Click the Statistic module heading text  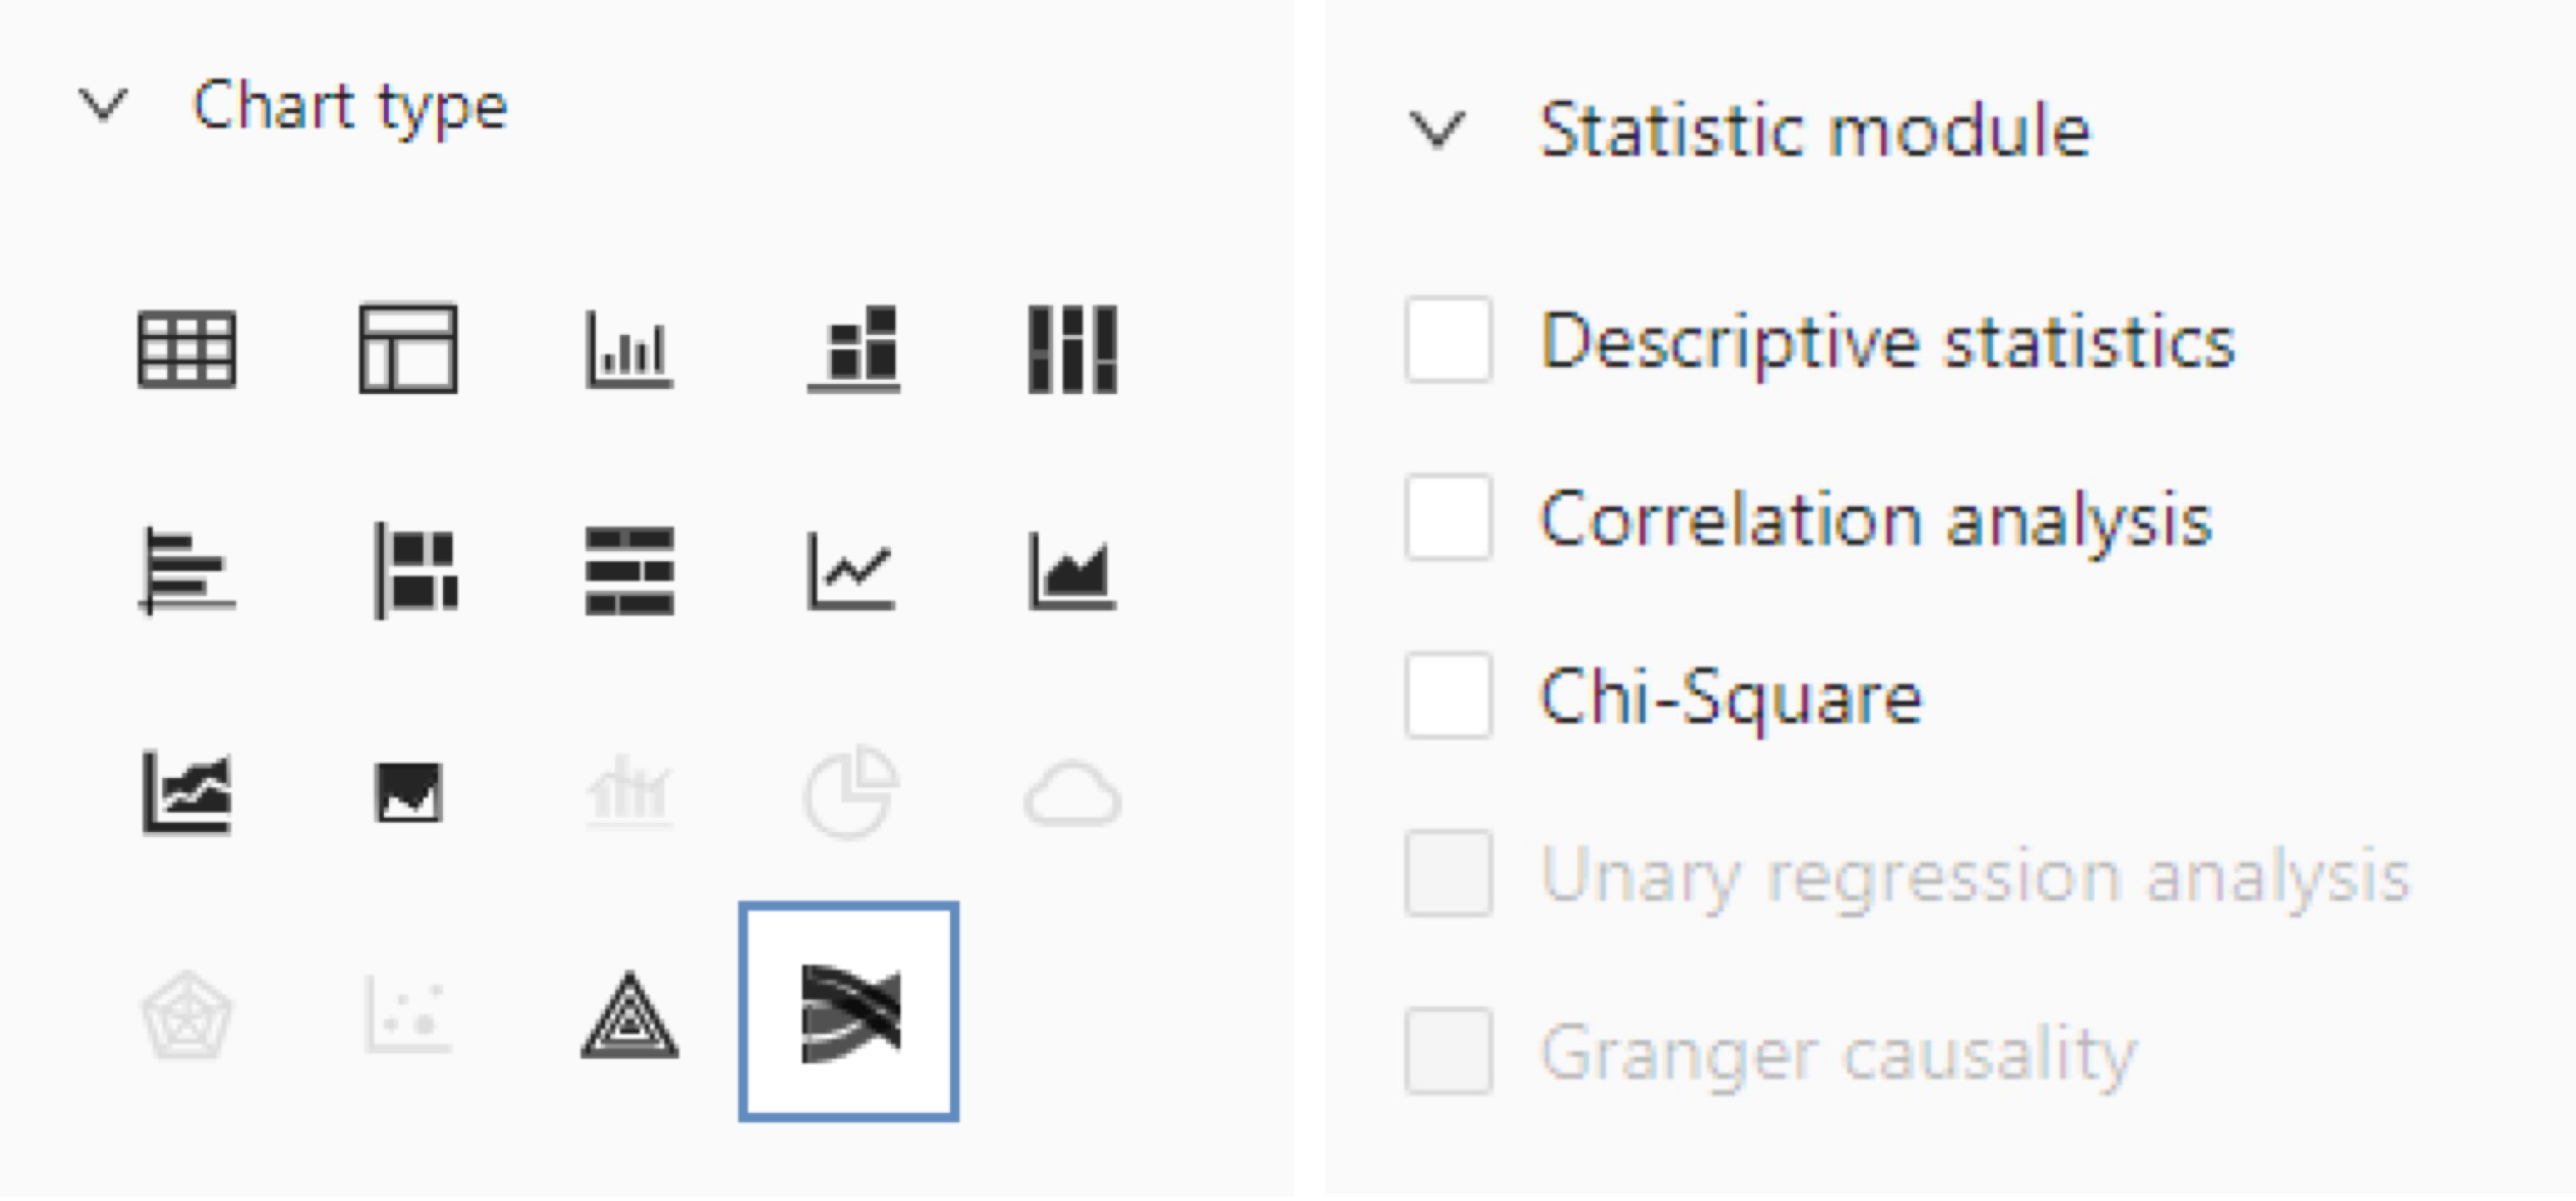pos(1815,129)
